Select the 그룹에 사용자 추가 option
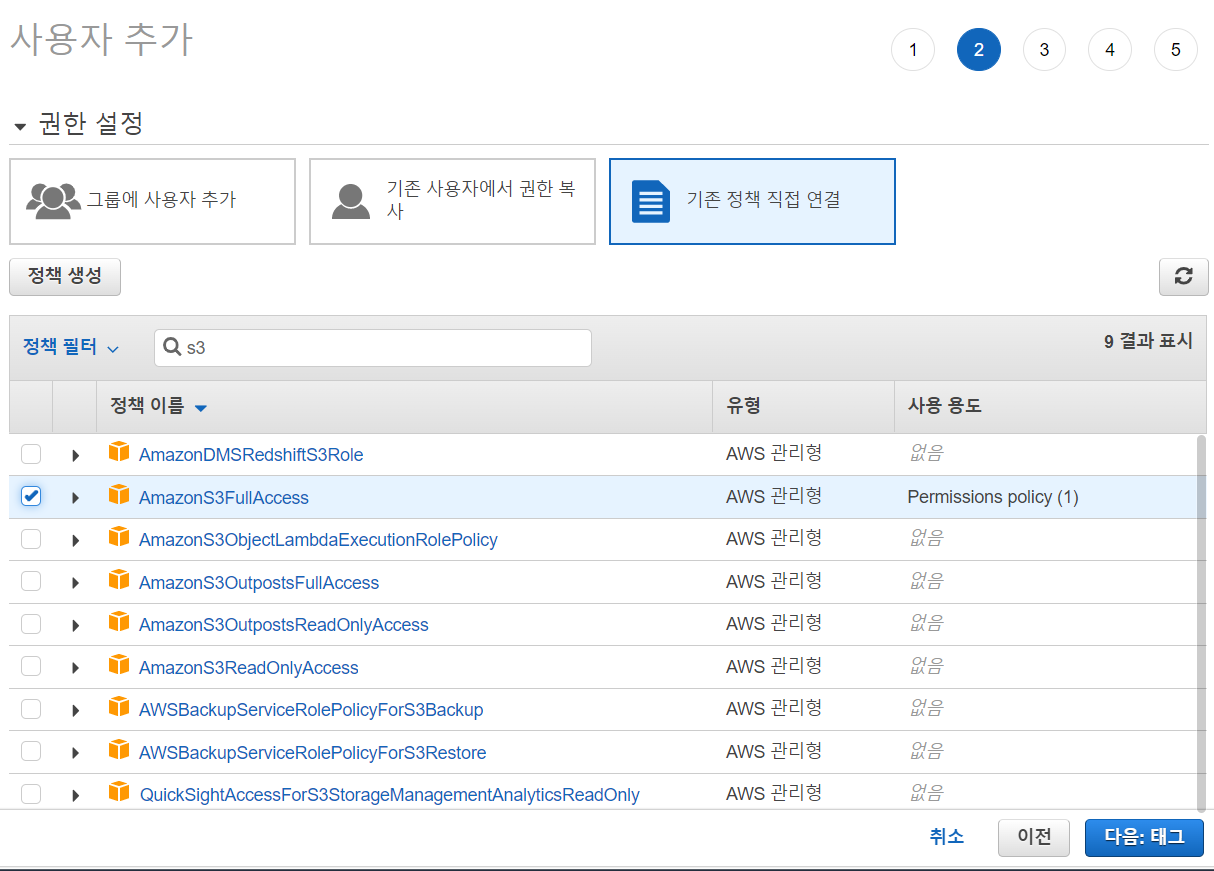This screenshot has width=1214, height=871. tap(152, 201)
